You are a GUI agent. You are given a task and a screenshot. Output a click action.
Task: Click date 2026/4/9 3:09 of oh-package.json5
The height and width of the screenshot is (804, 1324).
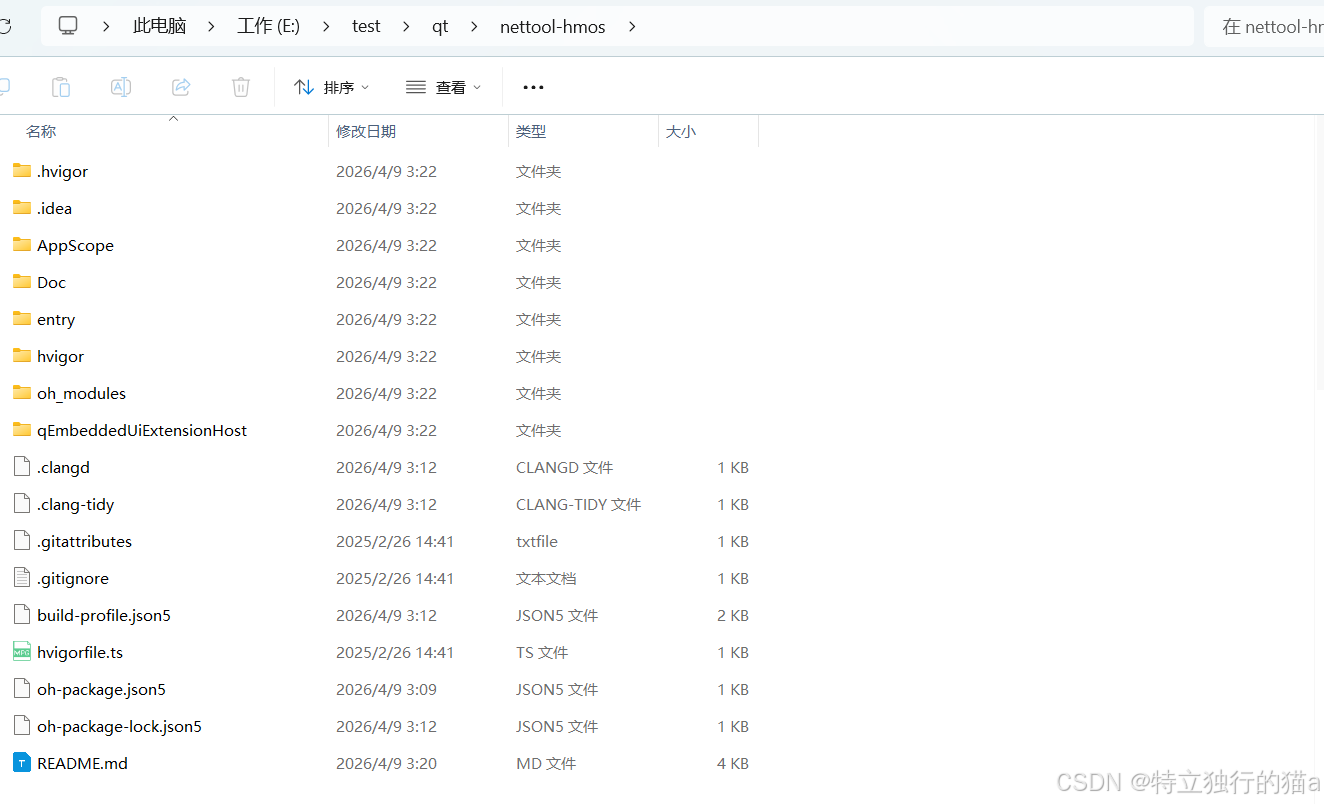pos(386,689)
